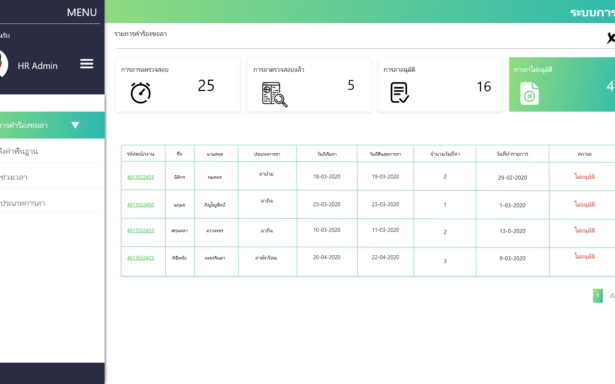Open the leave types sidebar item

[22, 203]
